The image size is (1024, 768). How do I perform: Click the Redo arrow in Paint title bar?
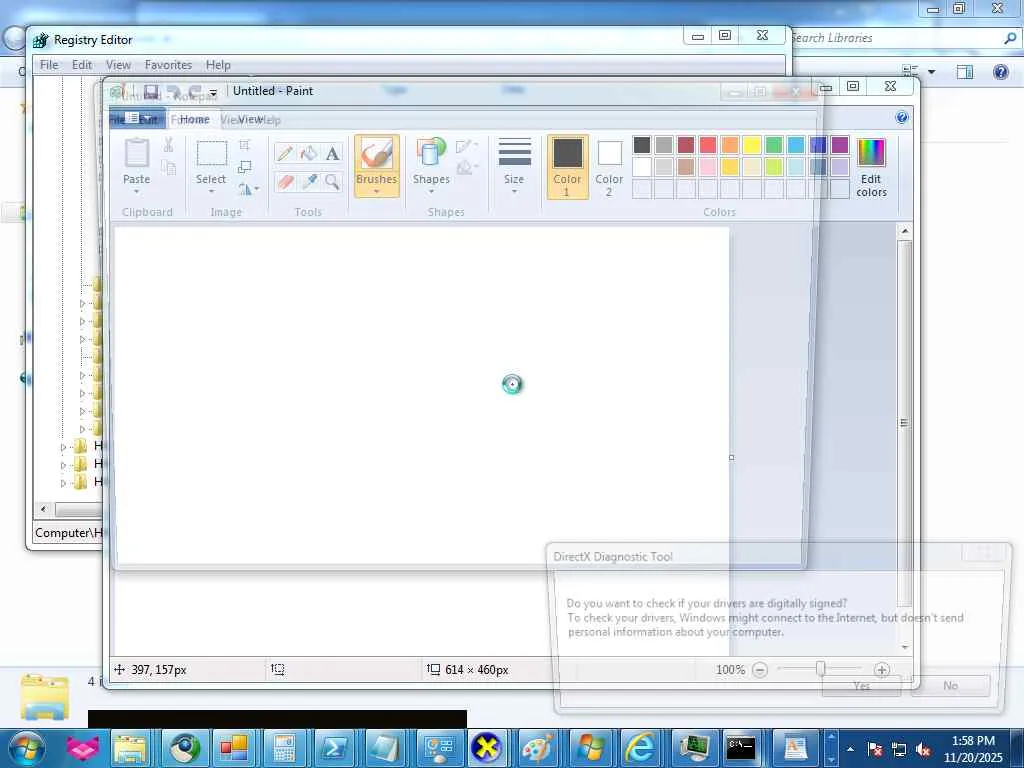194,91
